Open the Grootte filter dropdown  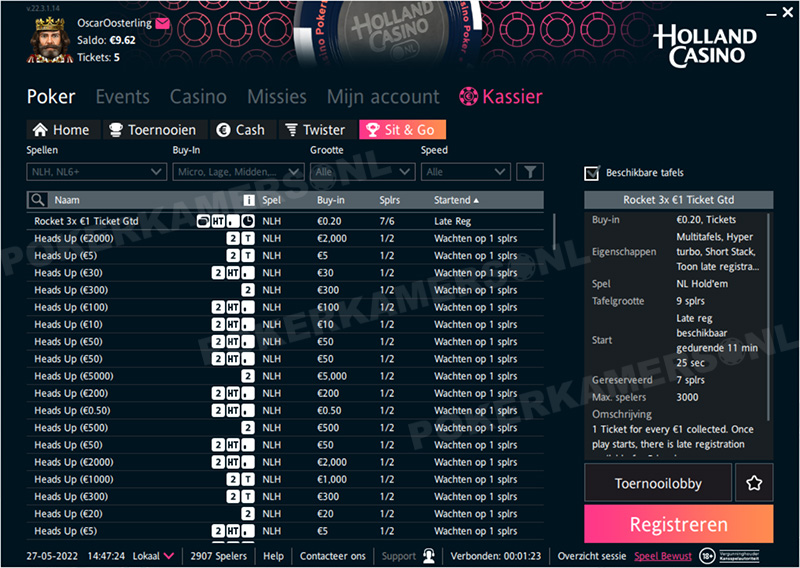(x=362, y=172)
